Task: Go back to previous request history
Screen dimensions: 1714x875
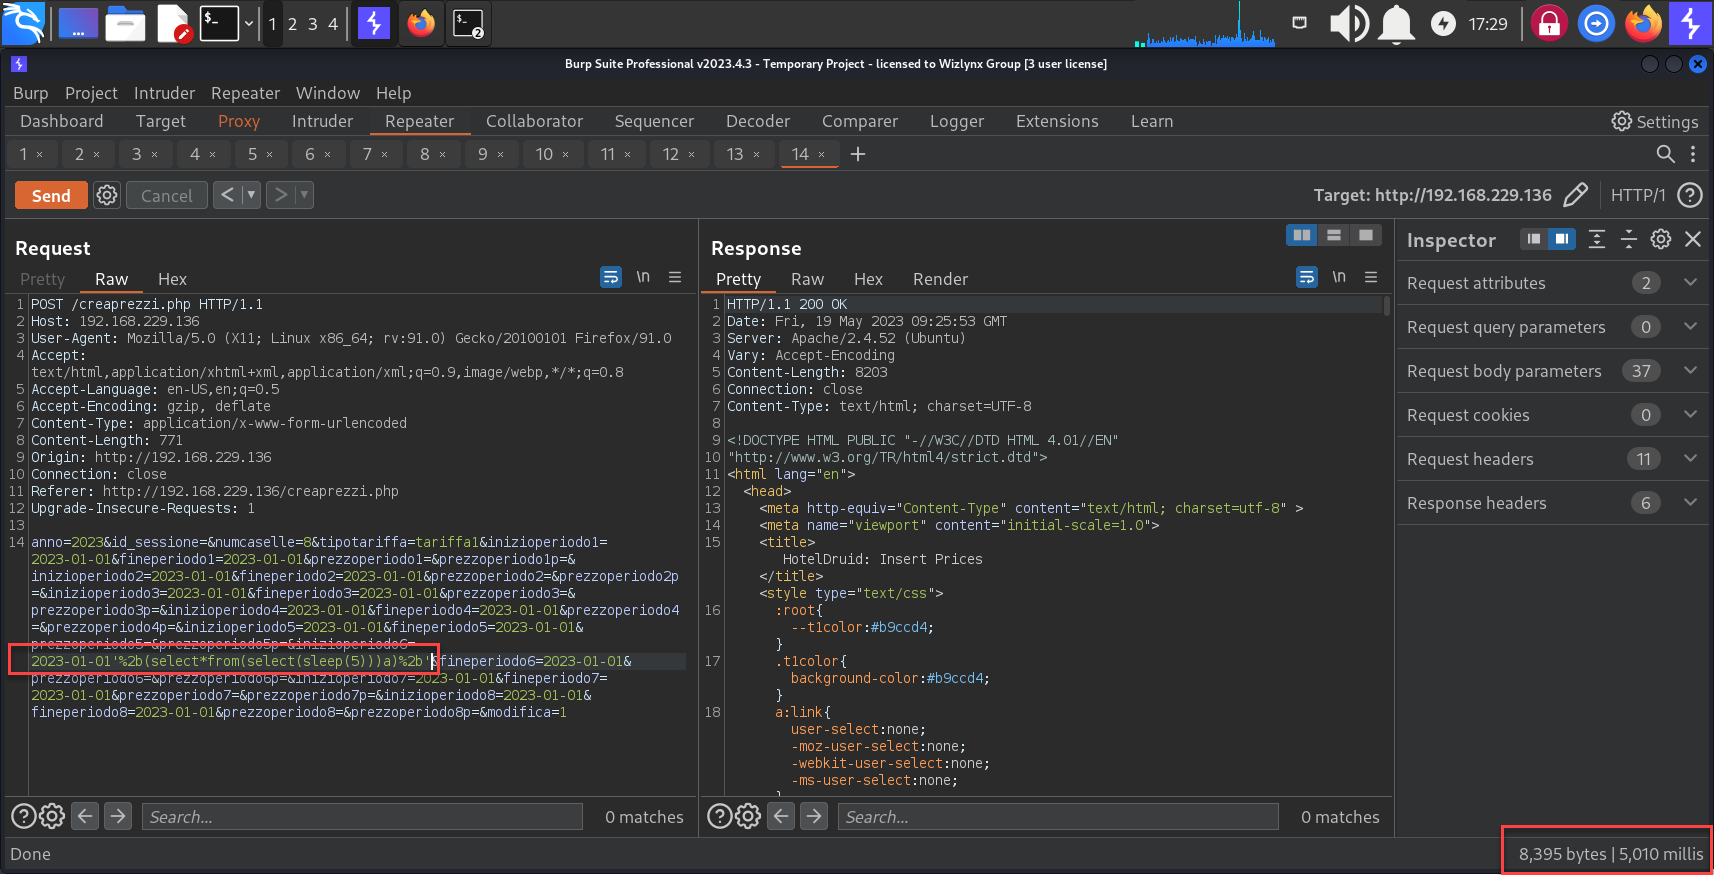Action: (x=228, y=195)
